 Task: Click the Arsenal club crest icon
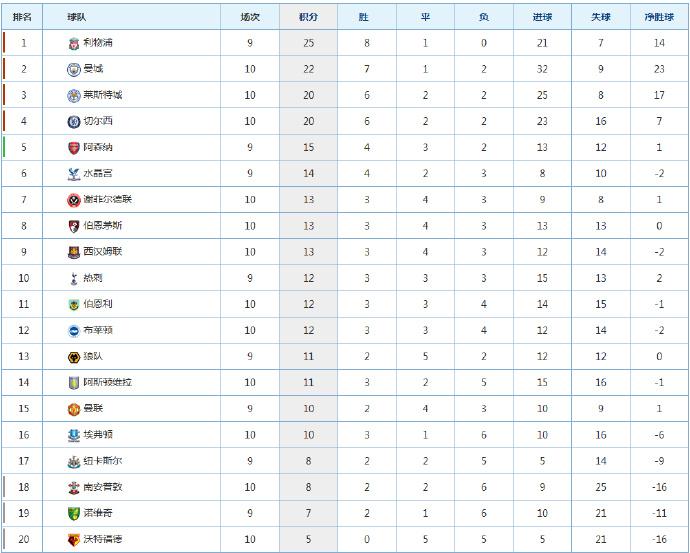[x=74, y=148]
